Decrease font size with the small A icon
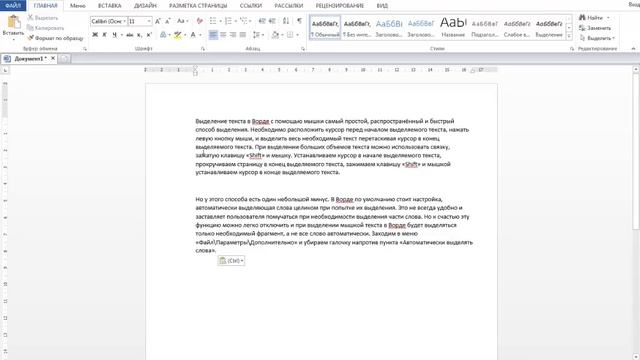This screenshot has height=360, width=640. [x=168, y=21]
